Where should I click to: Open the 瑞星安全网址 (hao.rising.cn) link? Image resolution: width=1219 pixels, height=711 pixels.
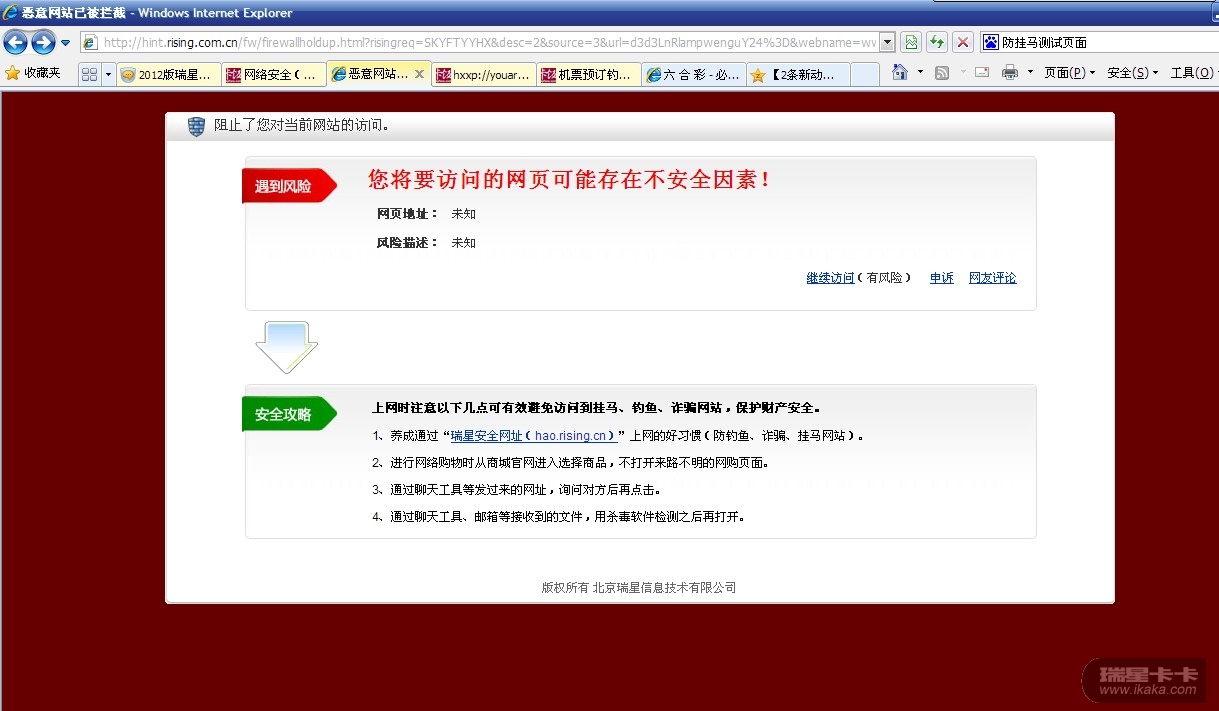click(533, 436)
